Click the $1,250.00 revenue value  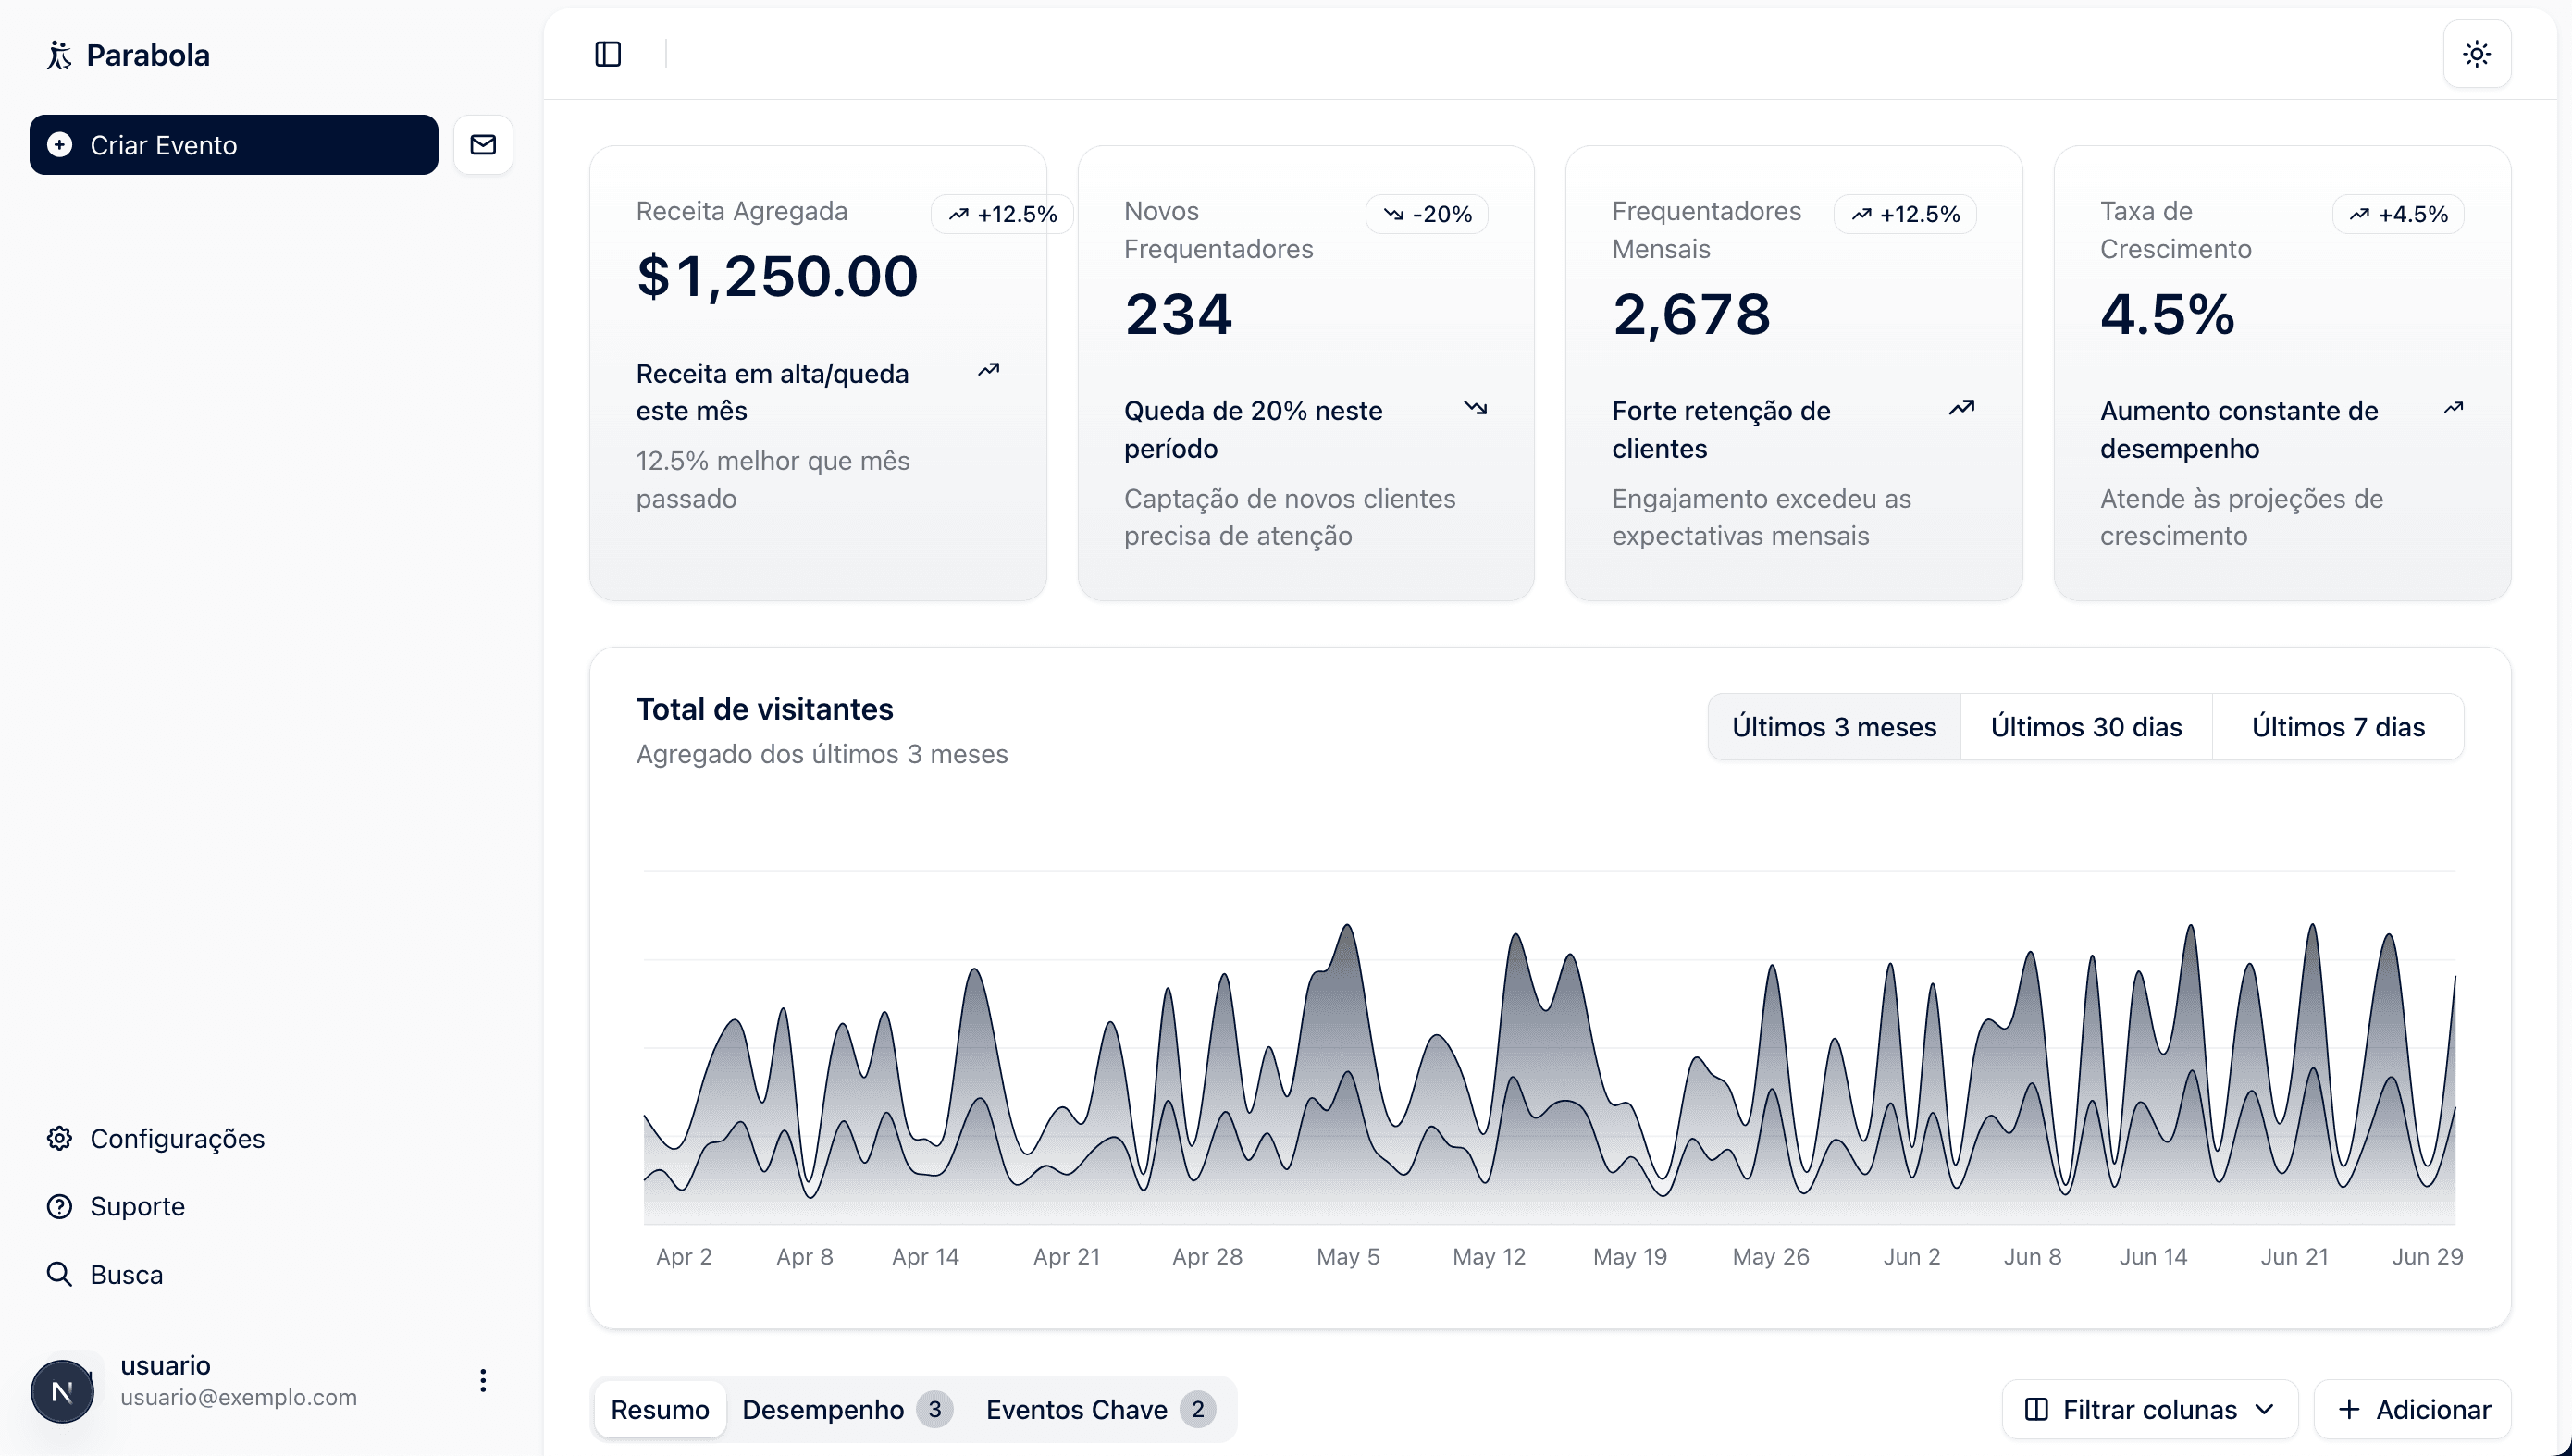(x=777, y=276)
